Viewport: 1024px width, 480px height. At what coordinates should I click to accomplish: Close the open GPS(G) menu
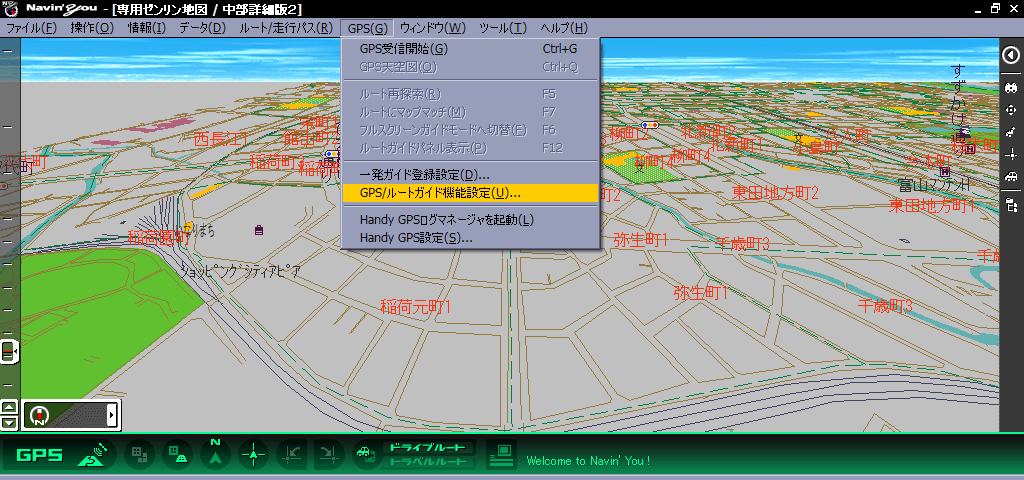coord(368,28)
